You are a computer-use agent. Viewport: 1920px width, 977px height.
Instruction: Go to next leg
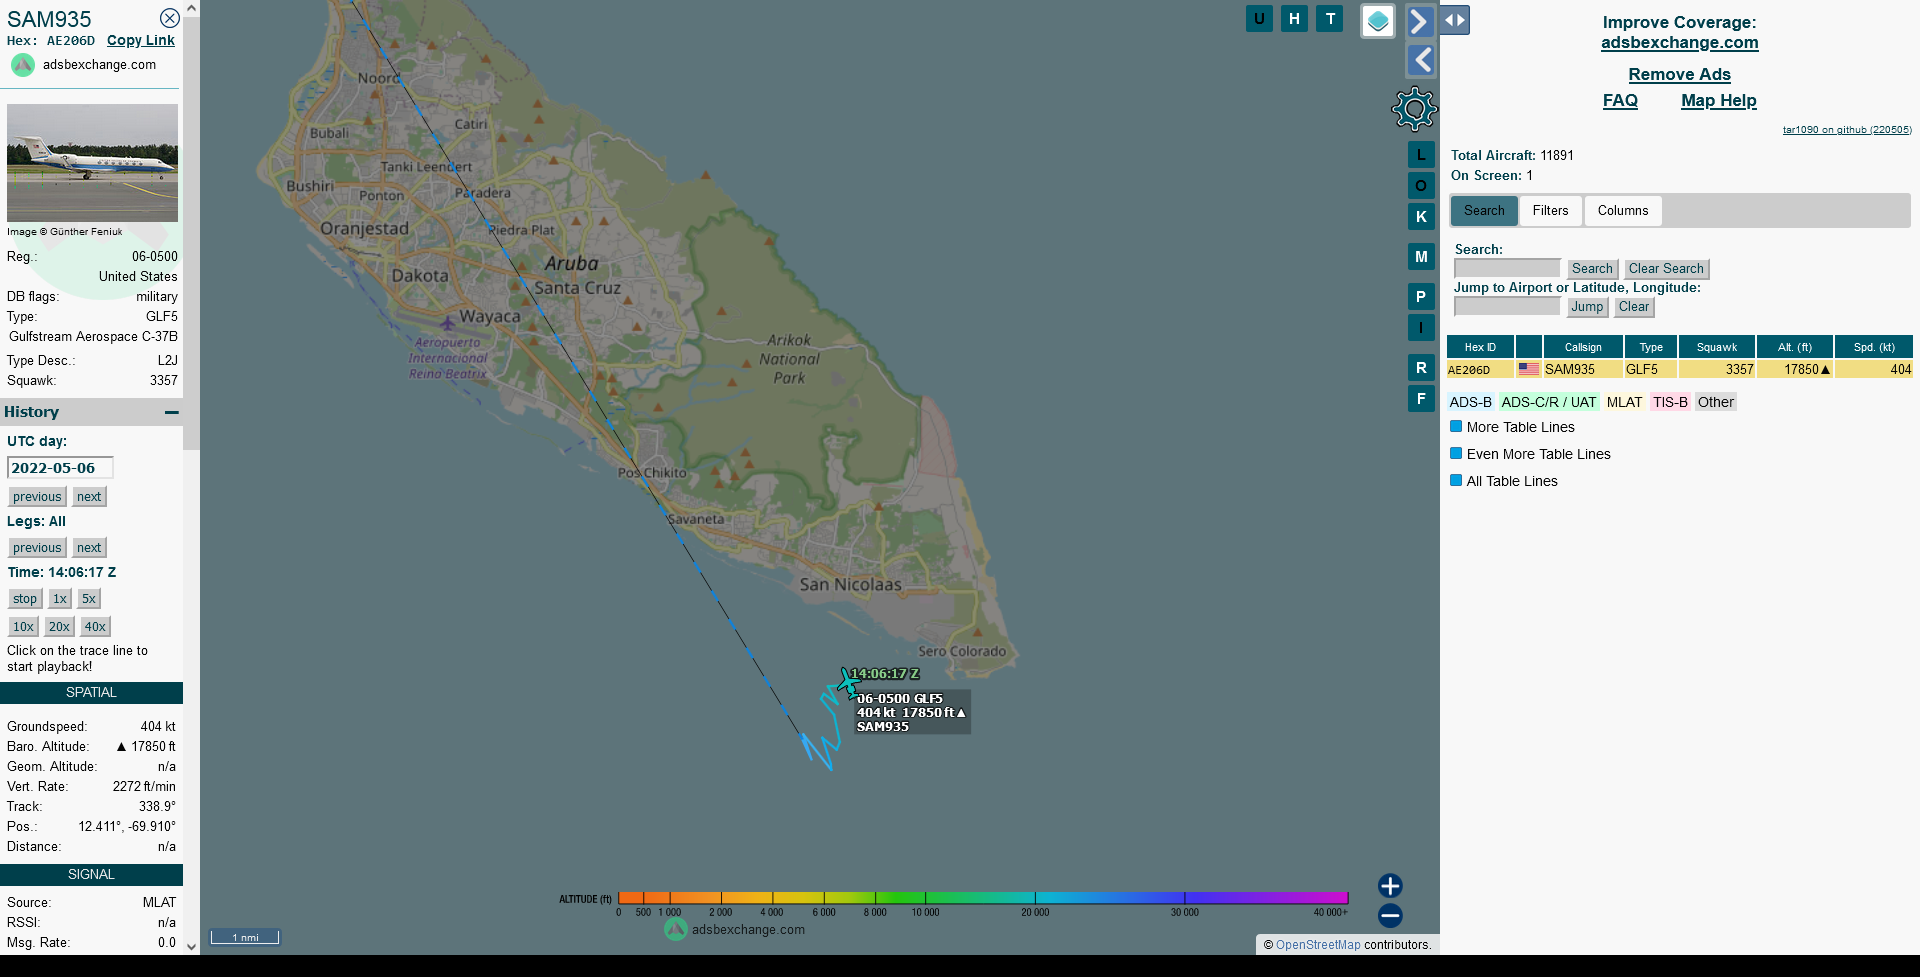click(89, 547)
